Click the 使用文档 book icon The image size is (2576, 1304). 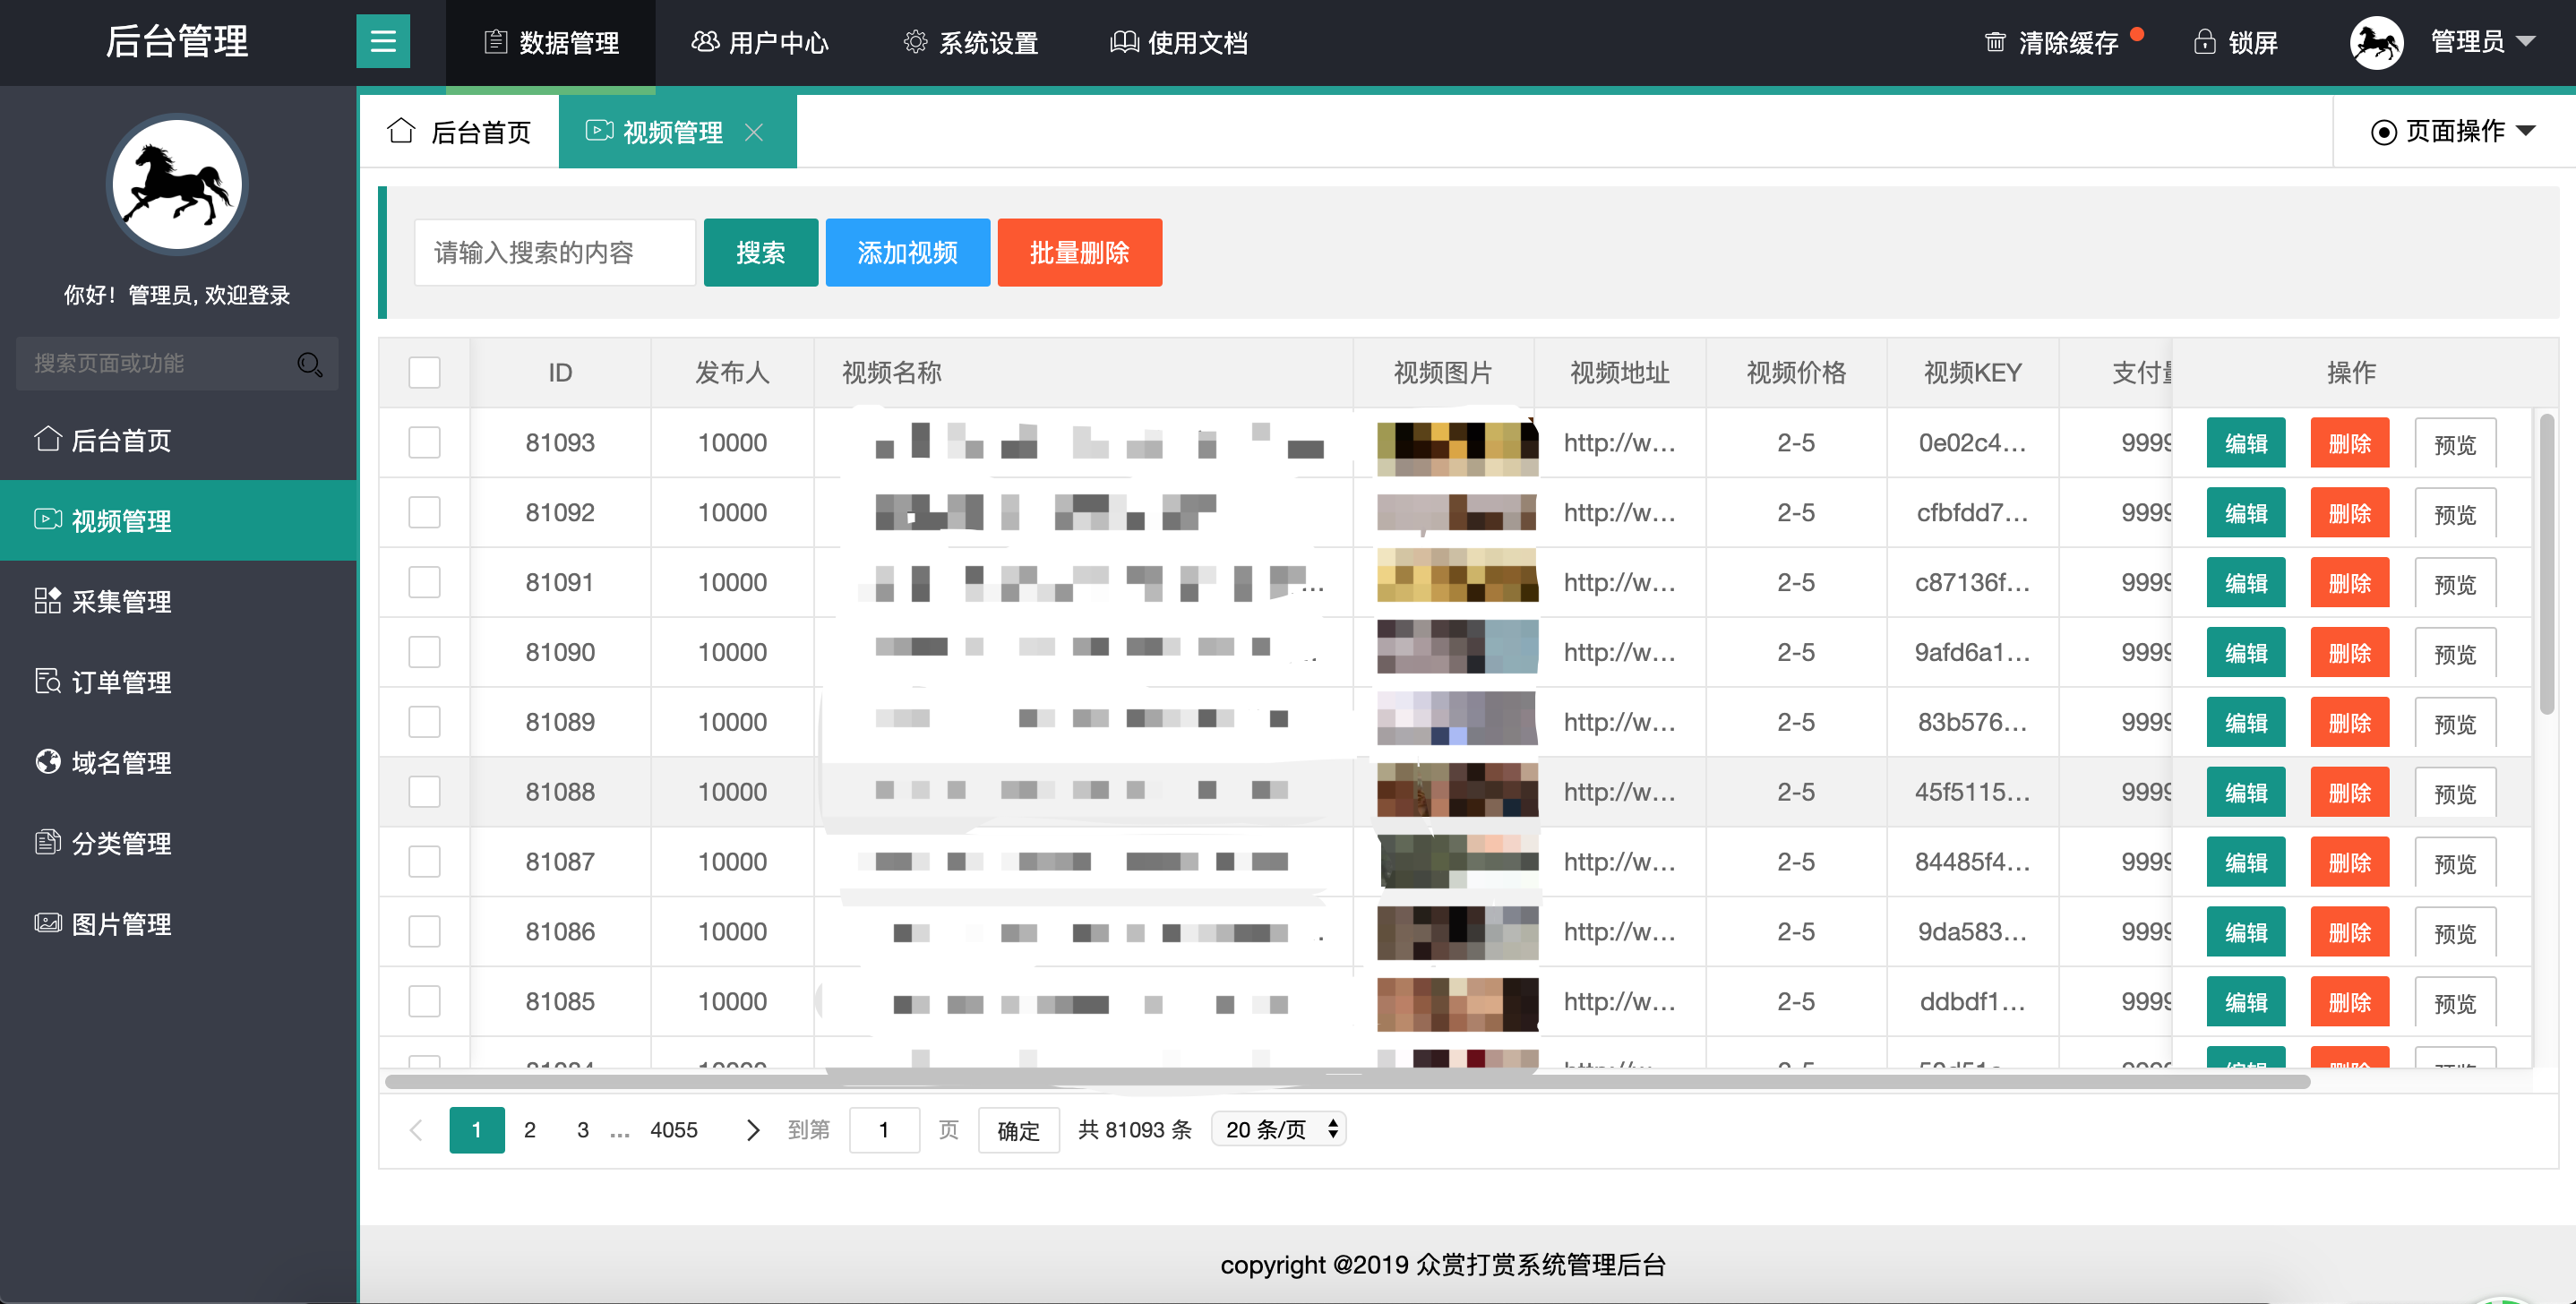tap(1124, 42)
